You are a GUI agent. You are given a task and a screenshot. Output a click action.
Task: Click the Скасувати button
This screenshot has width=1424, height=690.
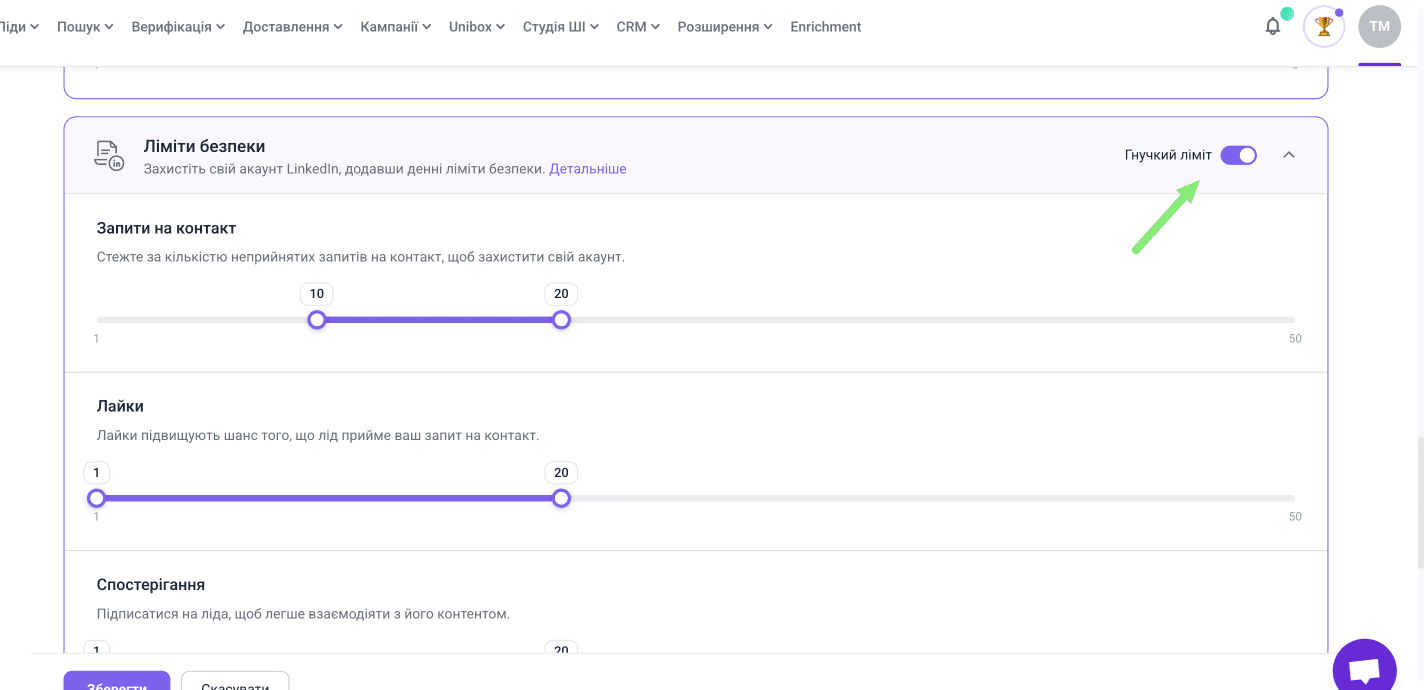click(x=235, y=682)
